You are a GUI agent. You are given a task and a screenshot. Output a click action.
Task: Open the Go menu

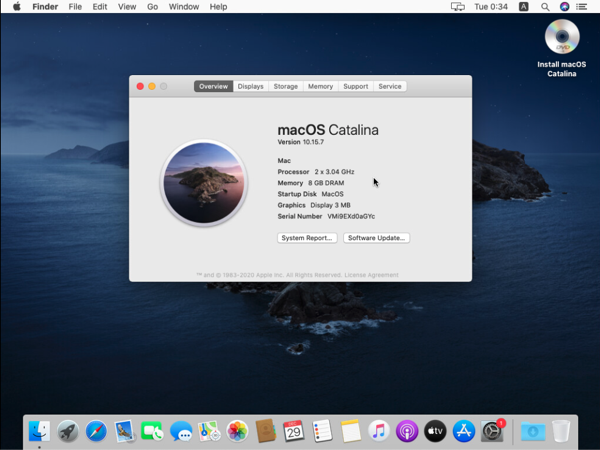pos(153,7)
